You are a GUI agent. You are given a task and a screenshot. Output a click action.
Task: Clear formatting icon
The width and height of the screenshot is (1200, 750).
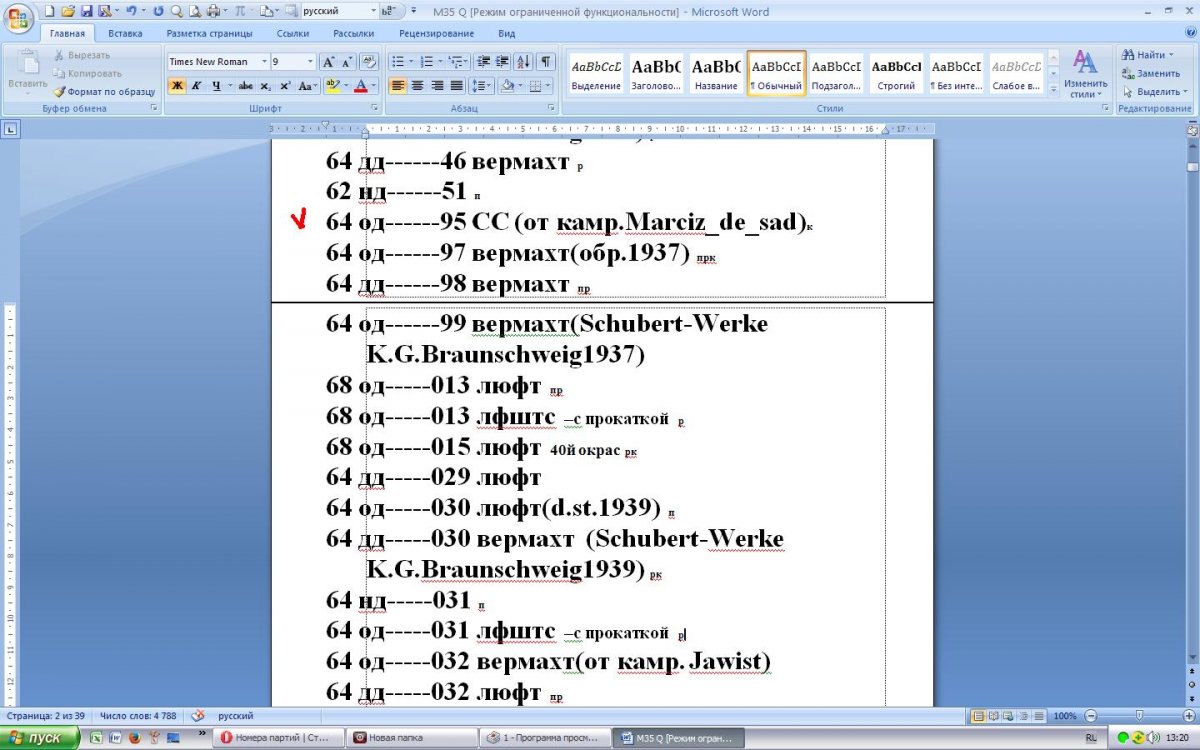pos(369,62)
